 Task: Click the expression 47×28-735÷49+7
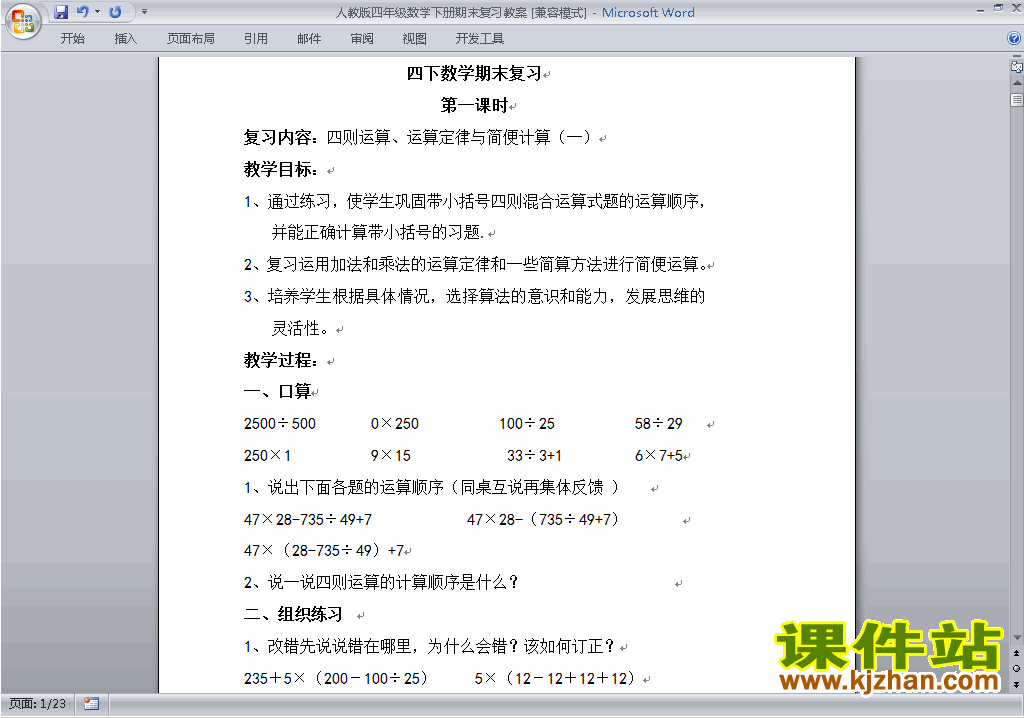click(x=308, y=519)
